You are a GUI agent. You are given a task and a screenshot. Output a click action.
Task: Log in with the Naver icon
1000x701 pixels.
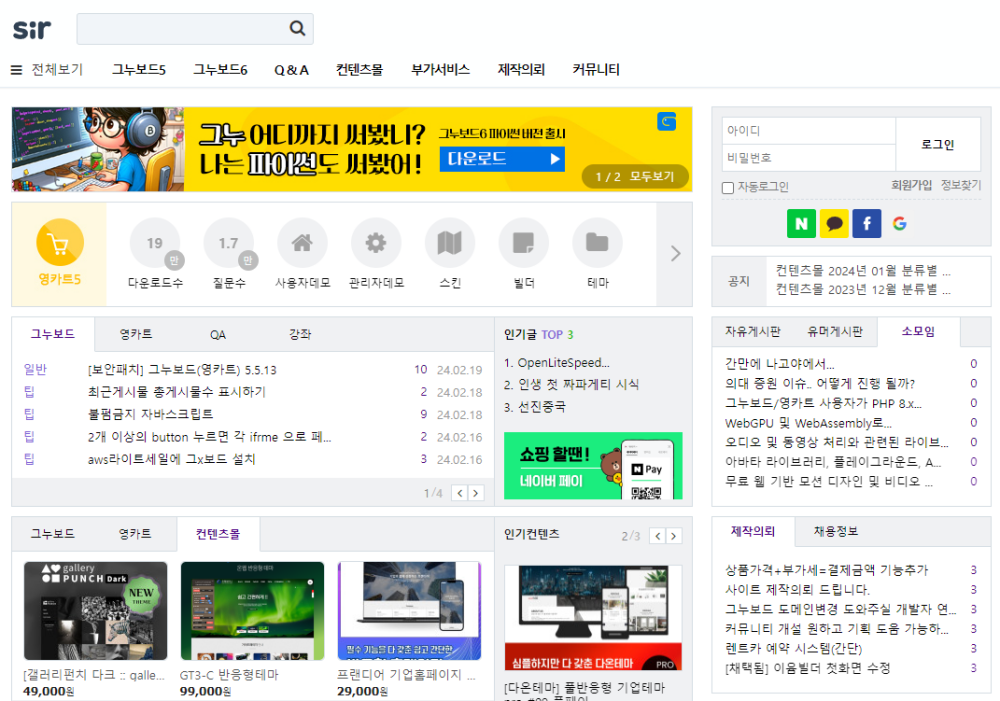(802, 223)
